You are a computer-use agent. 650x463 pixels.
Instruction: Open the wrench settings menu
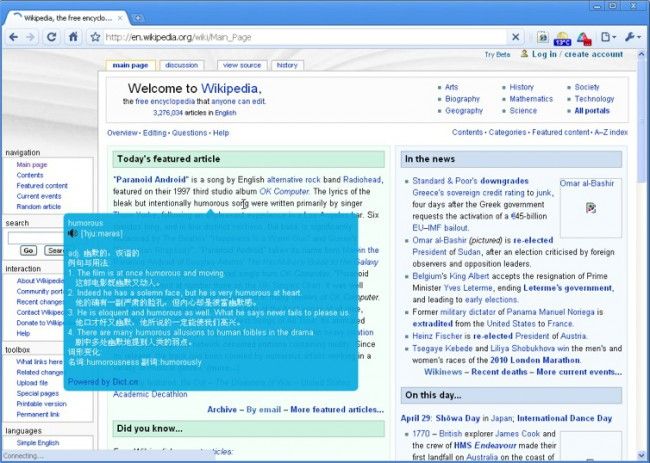633,37
